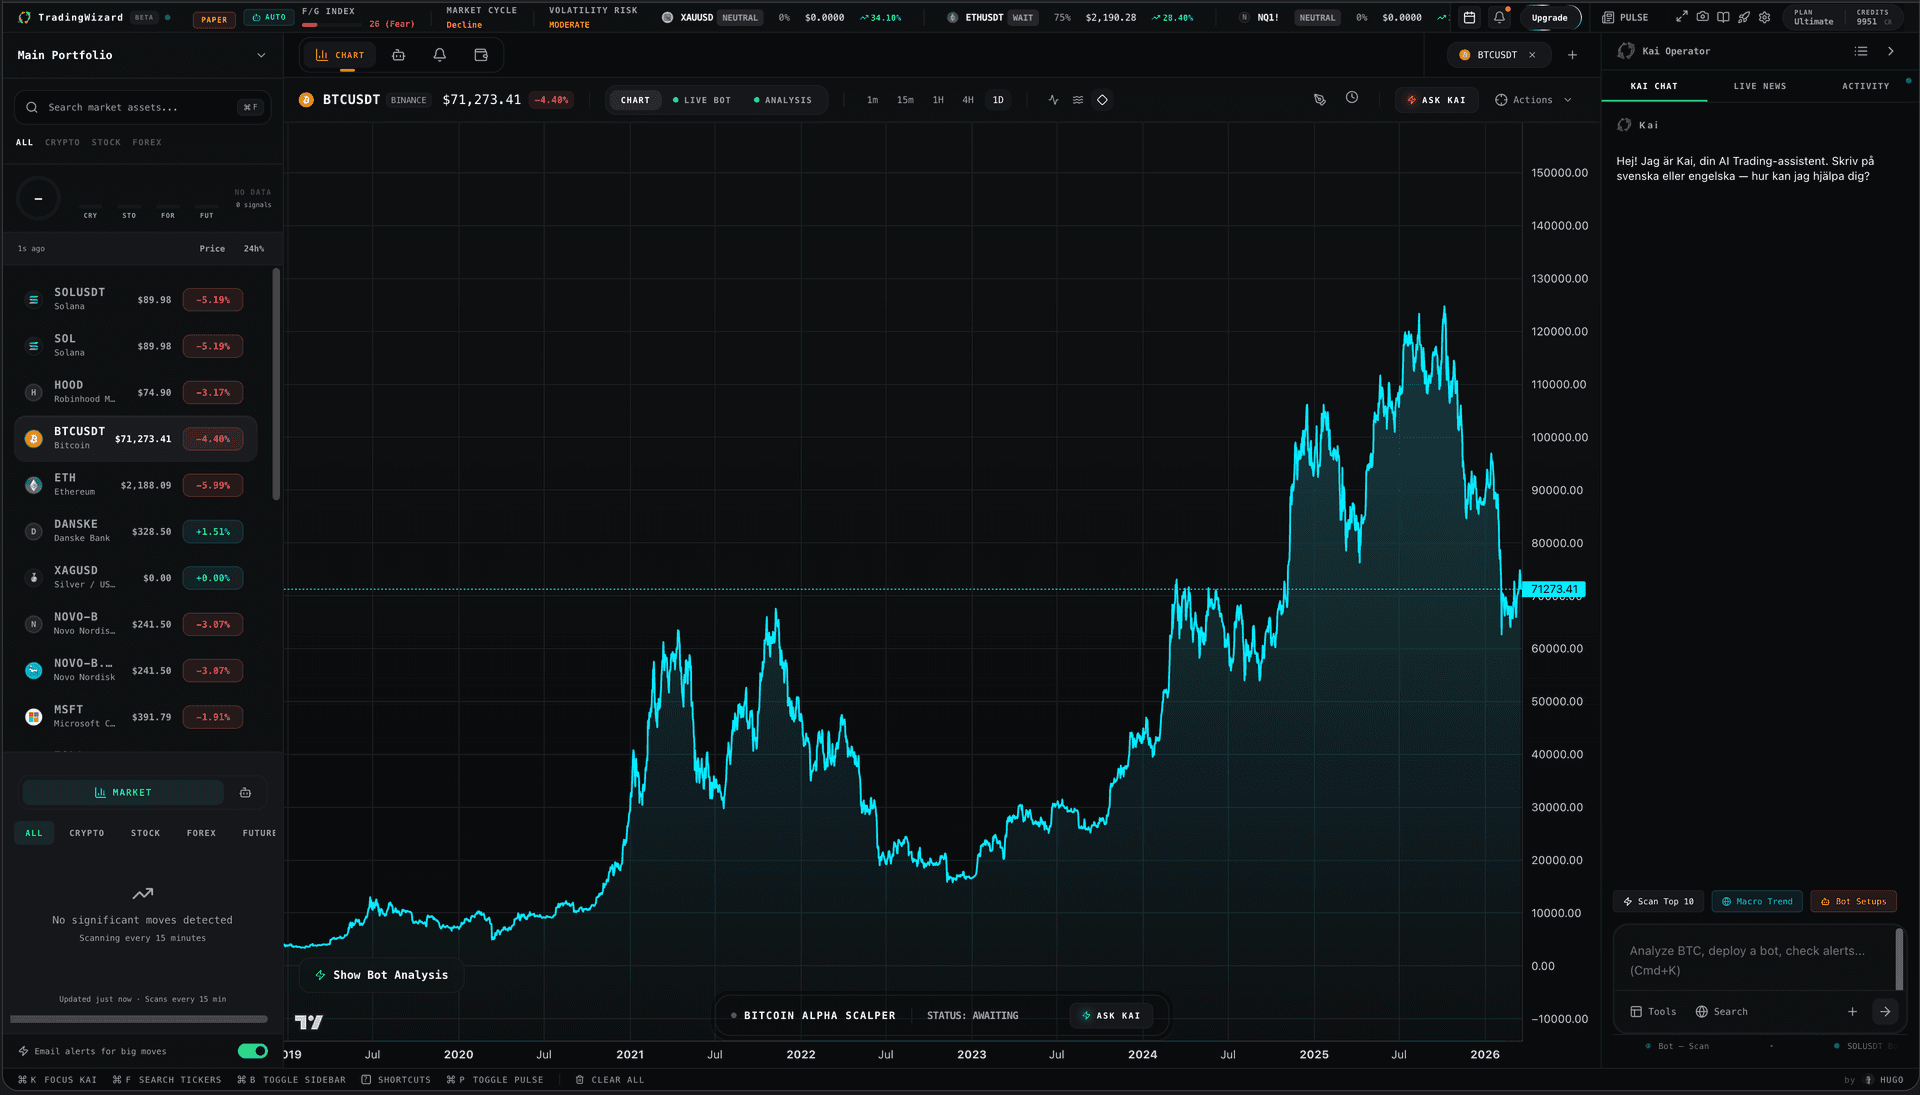Toggle PAPER trading mode badge
1920x1095 pixels.
pos(214,19)
